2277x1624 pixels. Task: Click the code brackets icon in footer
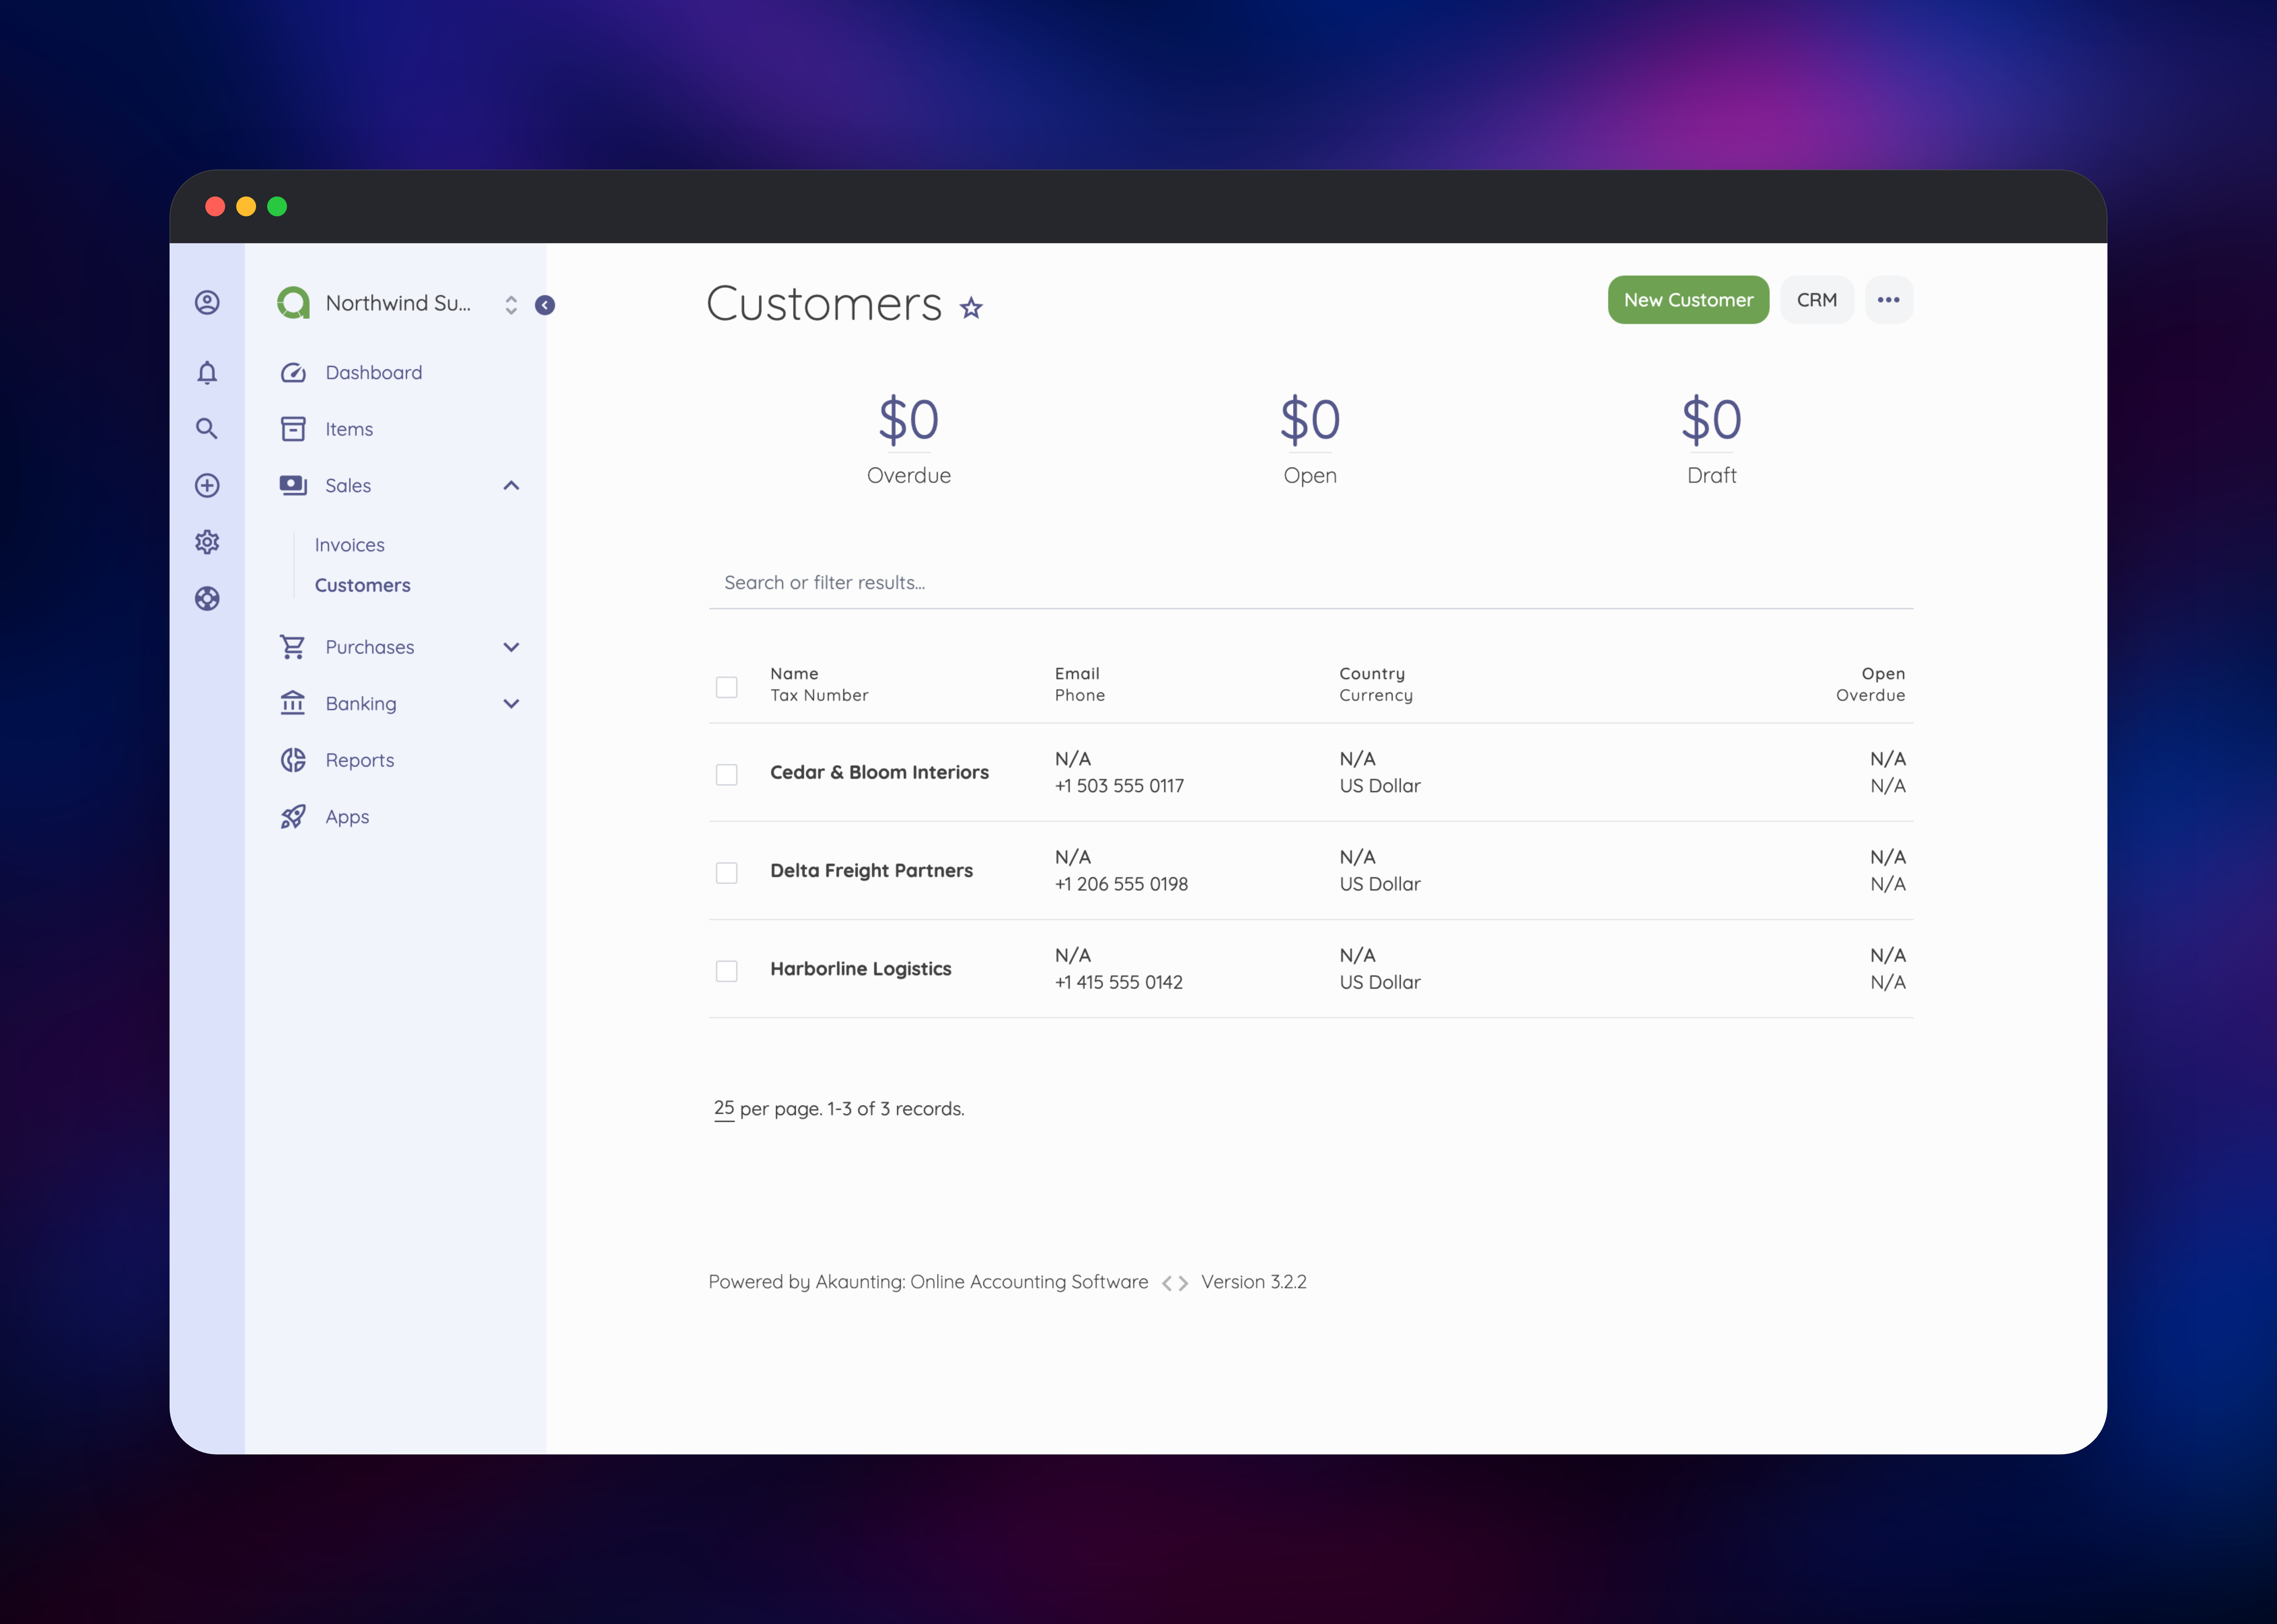(1175, 1283)
